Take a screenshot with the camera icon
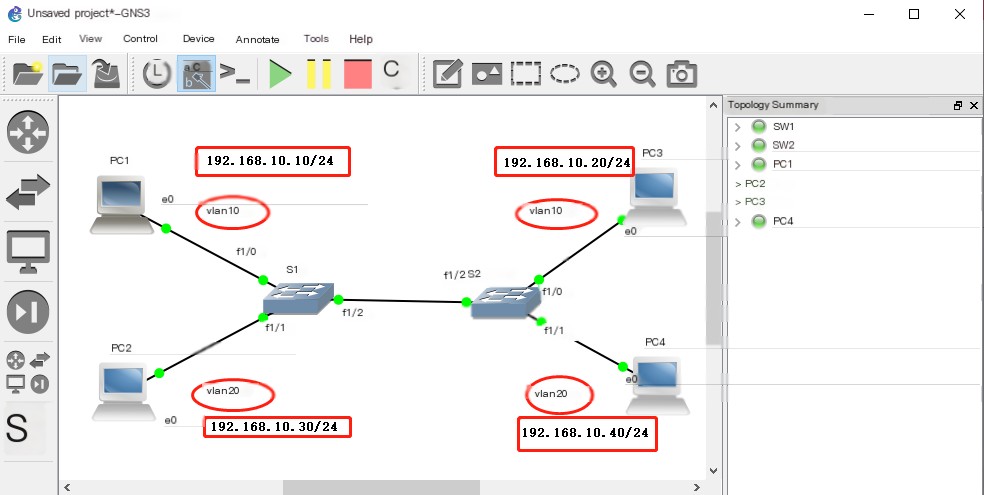 [682, 74]
